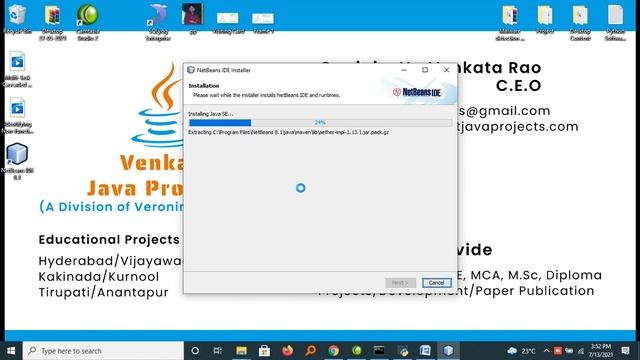The height and width of the screenshot is (360, 640).
Task: Select the Visiting Card image file on the desktop
Action: click(228, 22)
